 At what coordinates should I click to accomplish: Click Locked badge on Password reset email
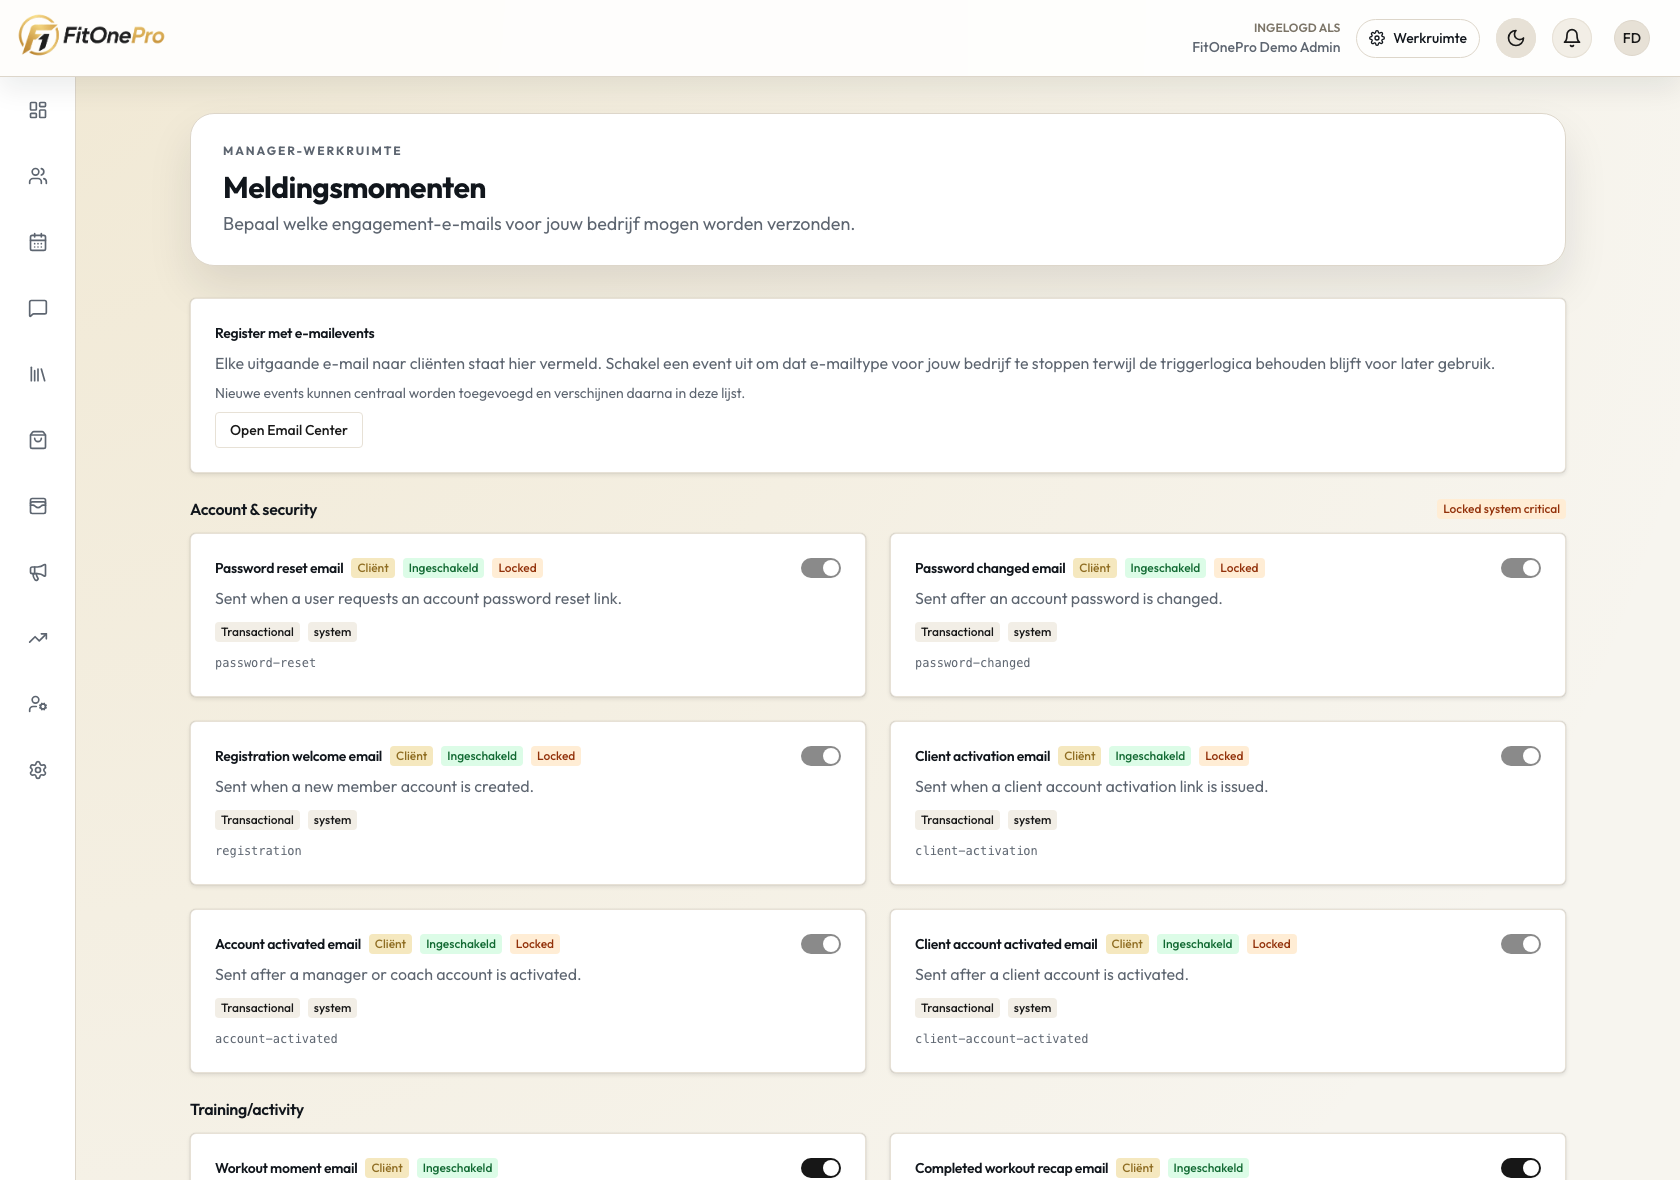coord(518,568)
